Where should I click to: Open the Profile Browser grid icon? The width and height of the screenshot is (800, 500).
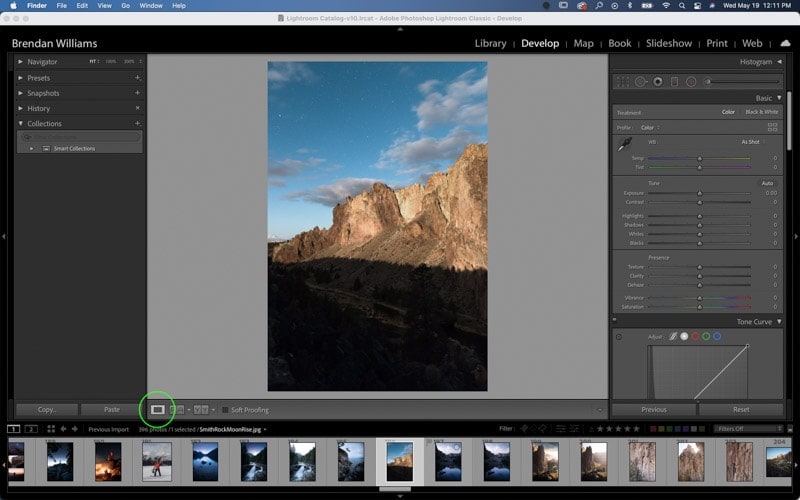[772, 127]
